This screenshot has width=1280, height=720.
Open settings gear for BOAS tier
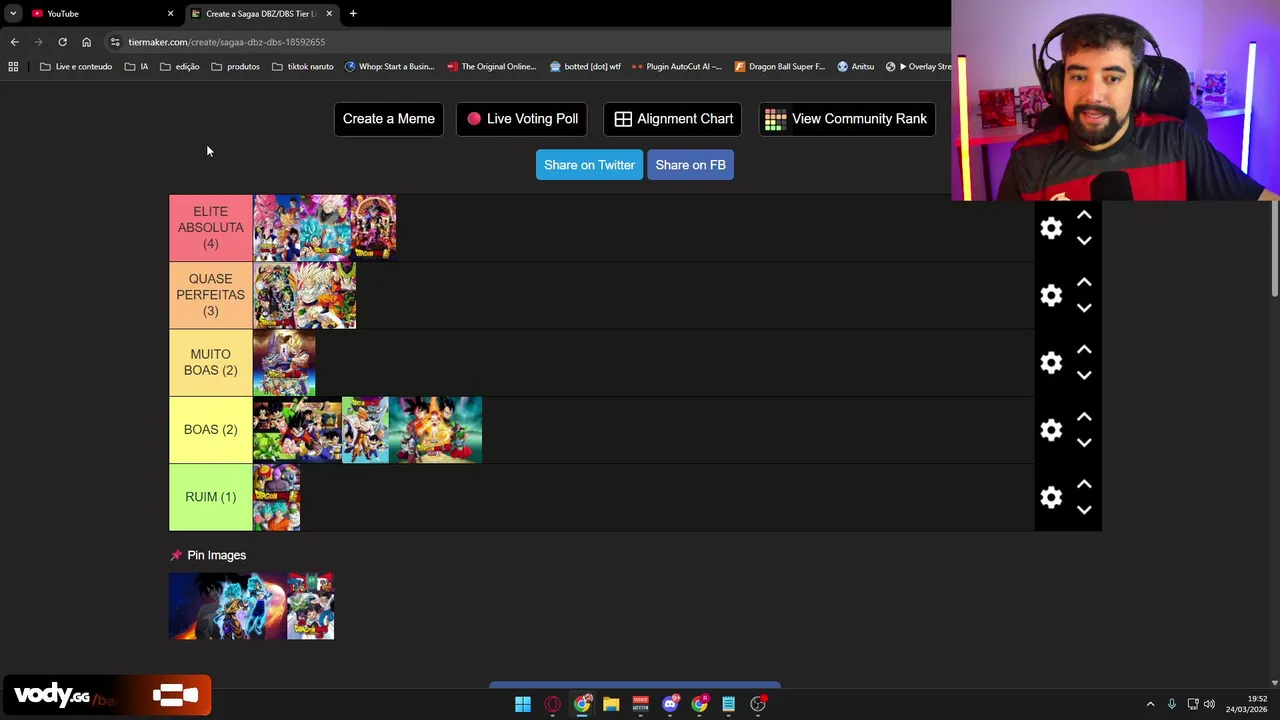pyautogui.click(x=1051, y=430)
